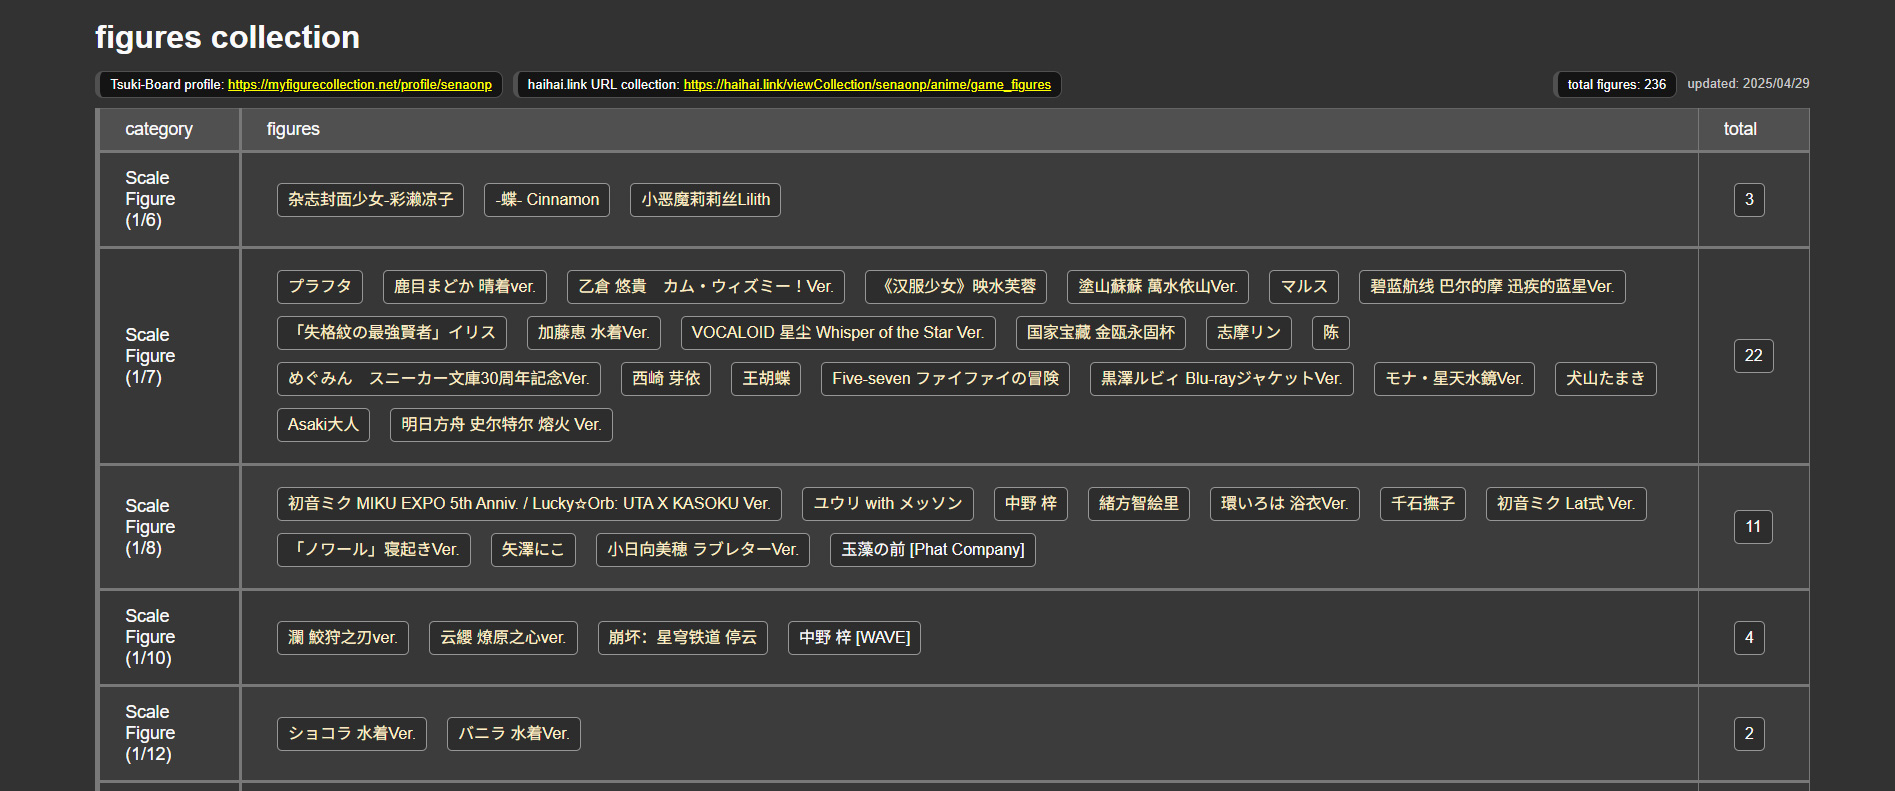Viewport: 1895px width, 791px height.
Task: Select the '小恶魔莉莉丝Lilith' figure tag
Action: (x=705, y=200)
